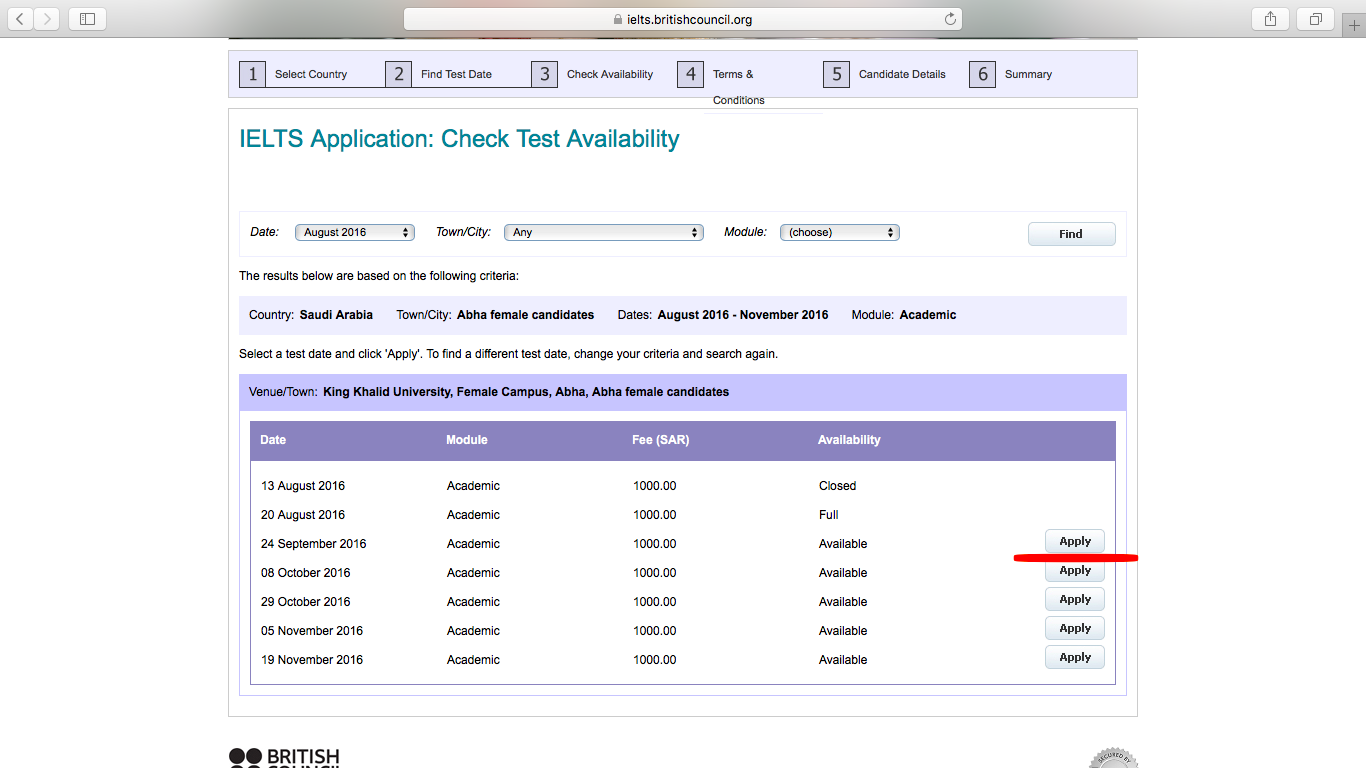
Task: Open the Module dropdown showing (choose)
Action: 840,232
